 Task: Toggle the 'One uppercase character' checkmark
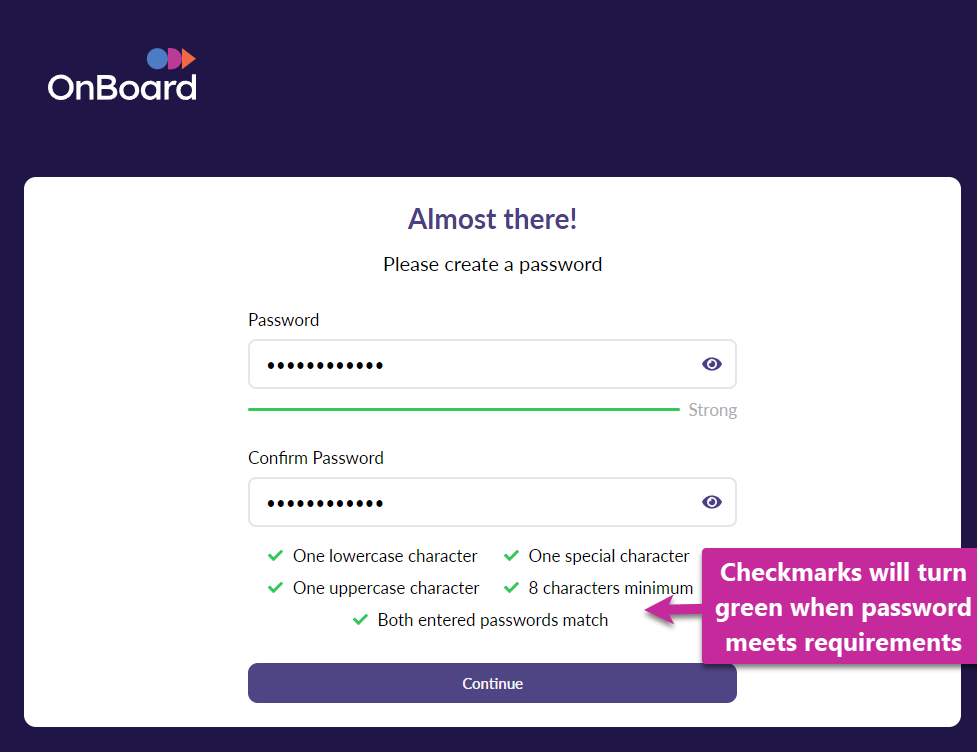point(276,588)
